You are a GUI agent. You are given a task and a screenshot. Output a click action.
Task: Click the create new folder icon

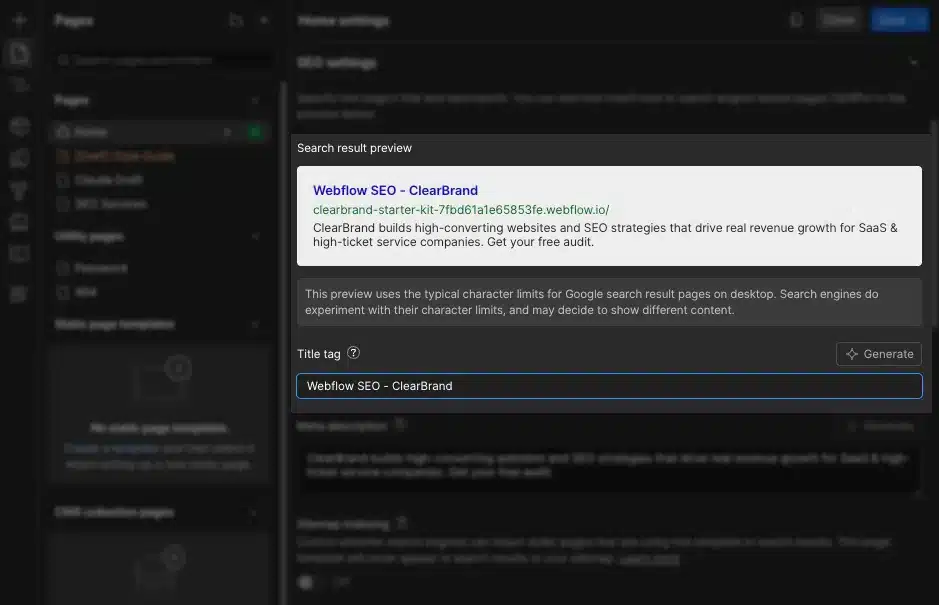(235, 20)
